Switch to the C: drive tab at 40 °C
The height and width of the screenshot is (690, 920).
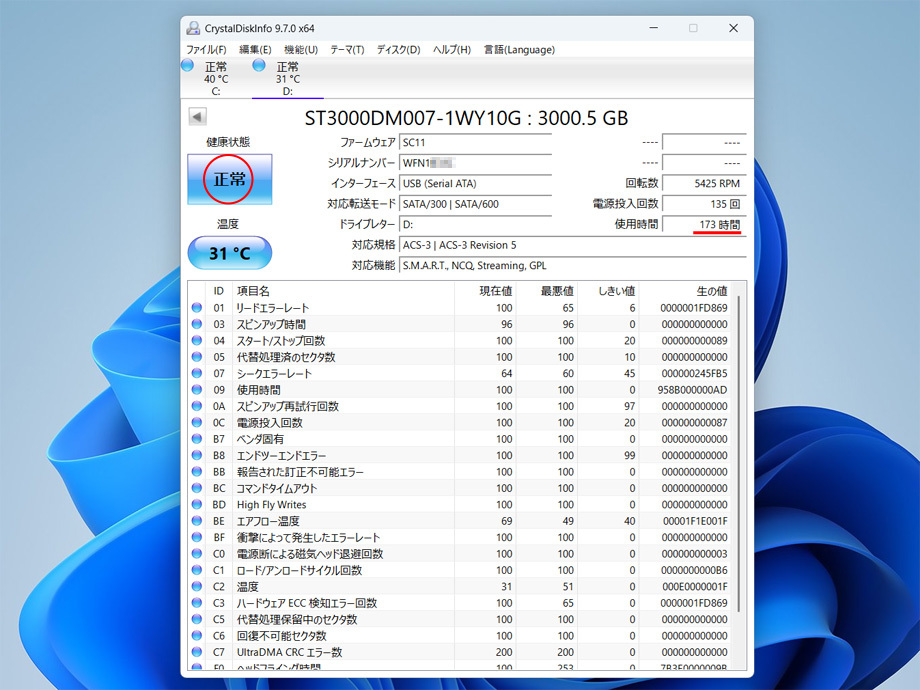tap(216, 79)
